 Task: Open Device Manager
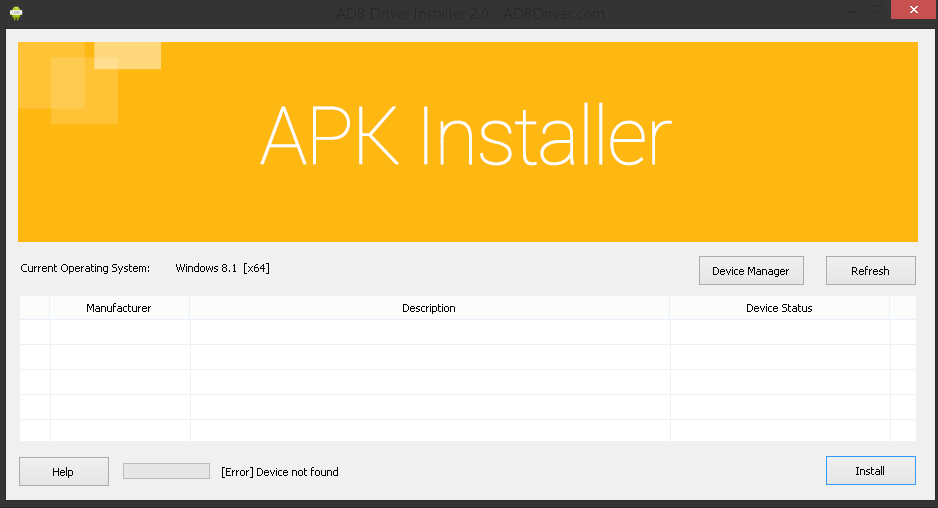(750, 271)
